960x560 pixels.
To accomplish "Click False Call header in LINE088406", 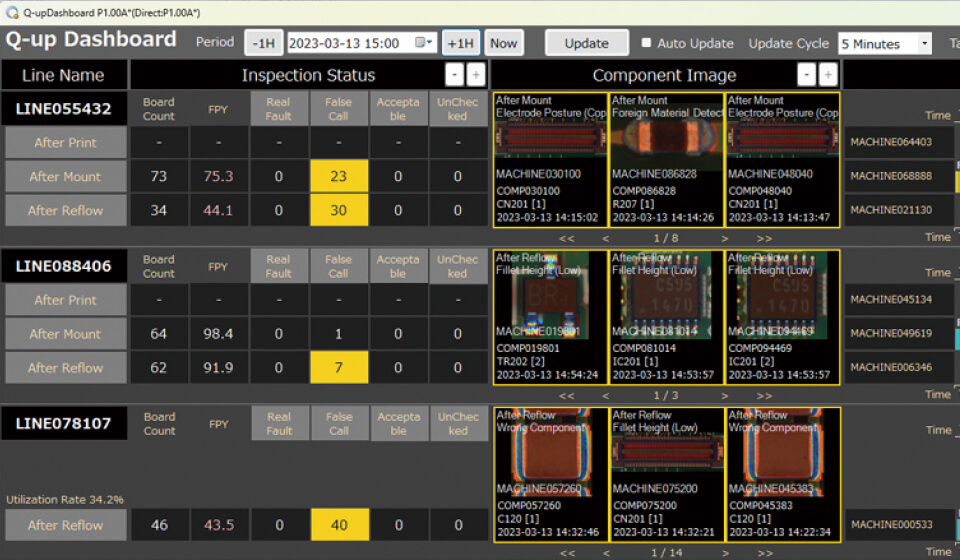I will coord(339,266).
